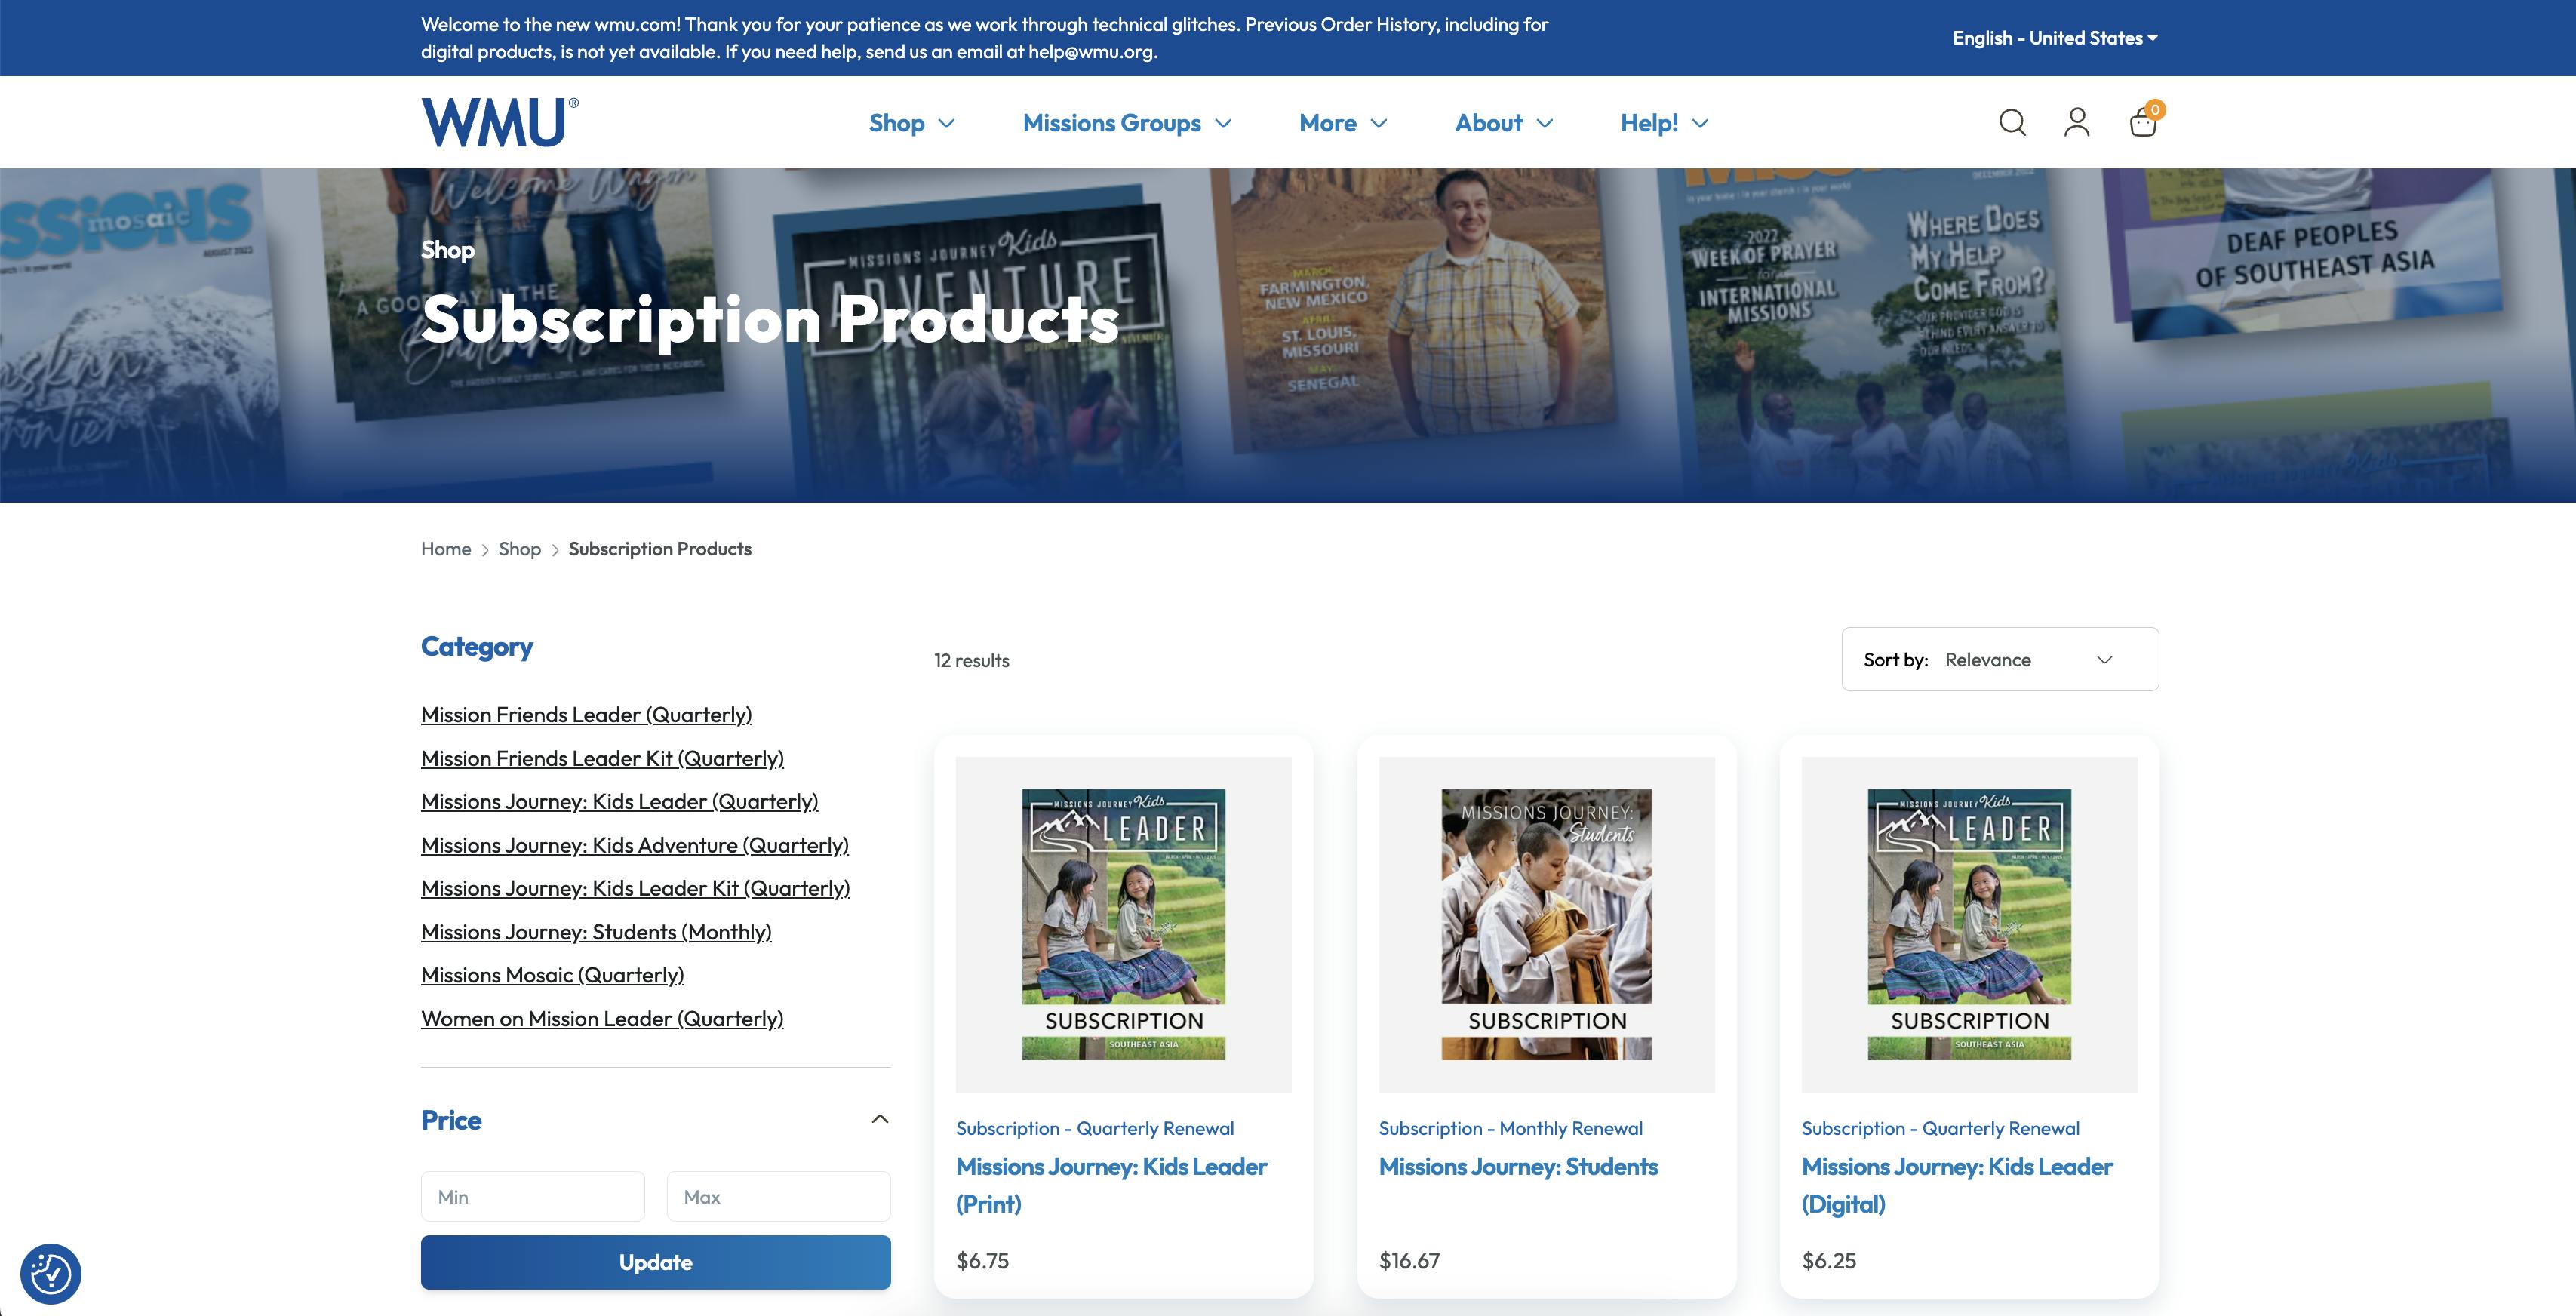The width and height of the screenshot is (2576, 1316).
Task: Select Mission Friends Leader (Quarterly) category
Action: [586, 715]
